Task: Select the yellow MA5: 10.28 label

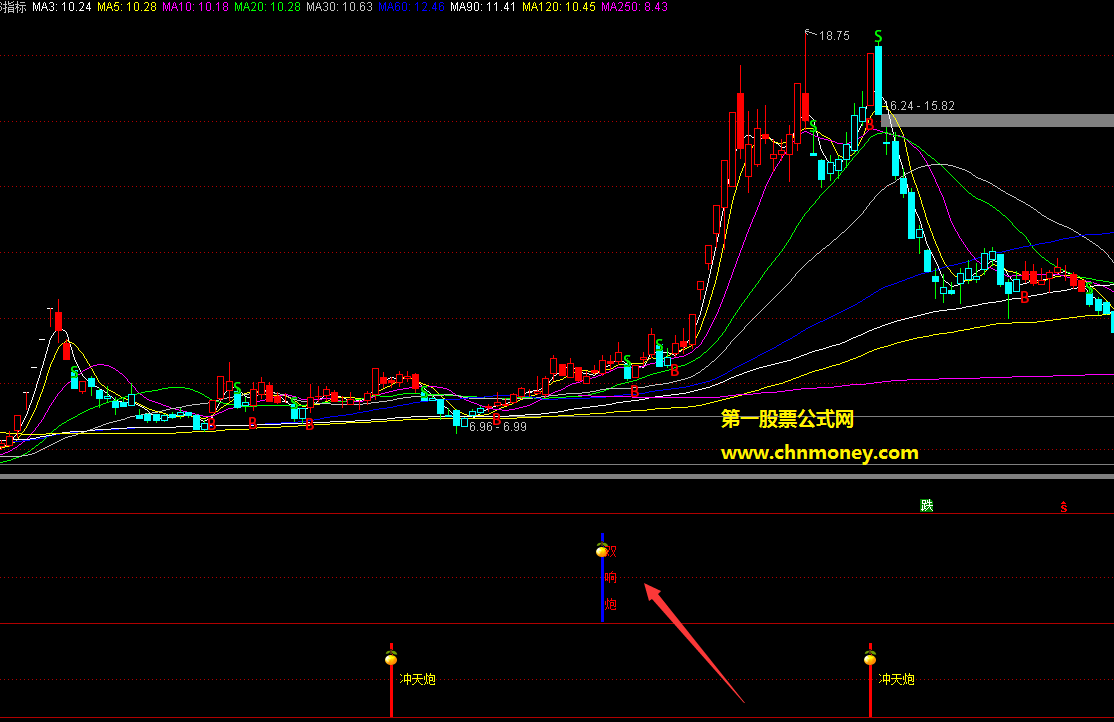Action: click(127, 7)
